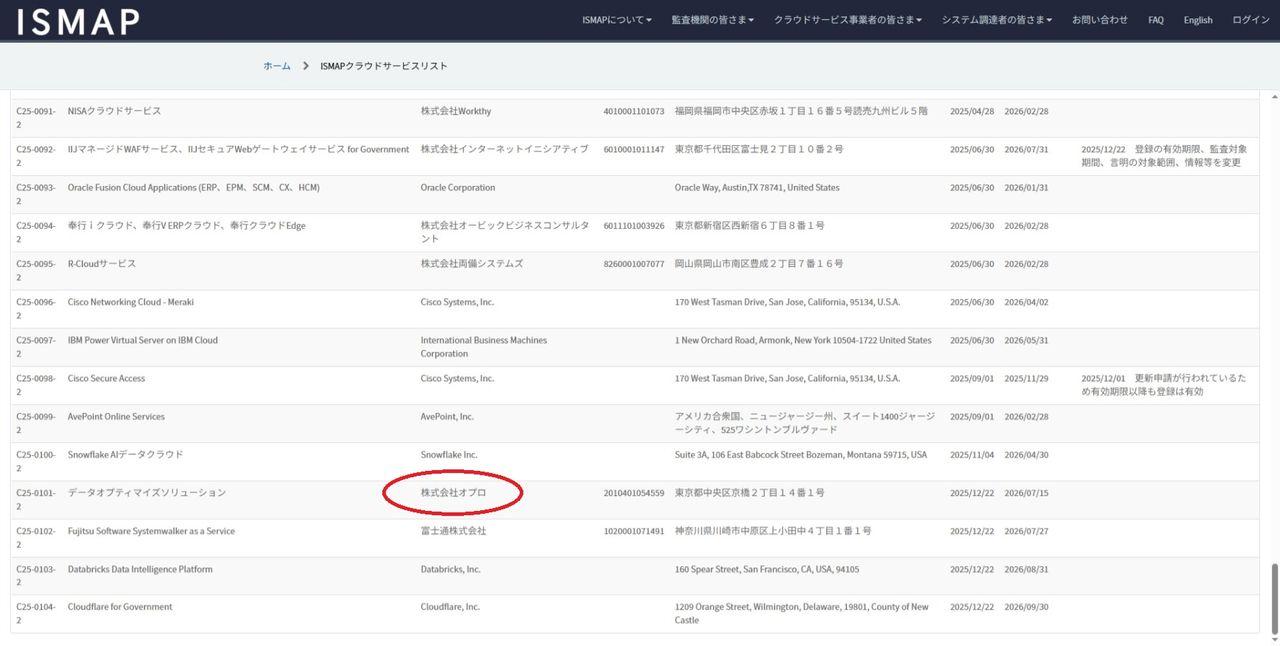Open the FAQ page
Viewport: 1280px width, 646px height.
point(1155,20)
